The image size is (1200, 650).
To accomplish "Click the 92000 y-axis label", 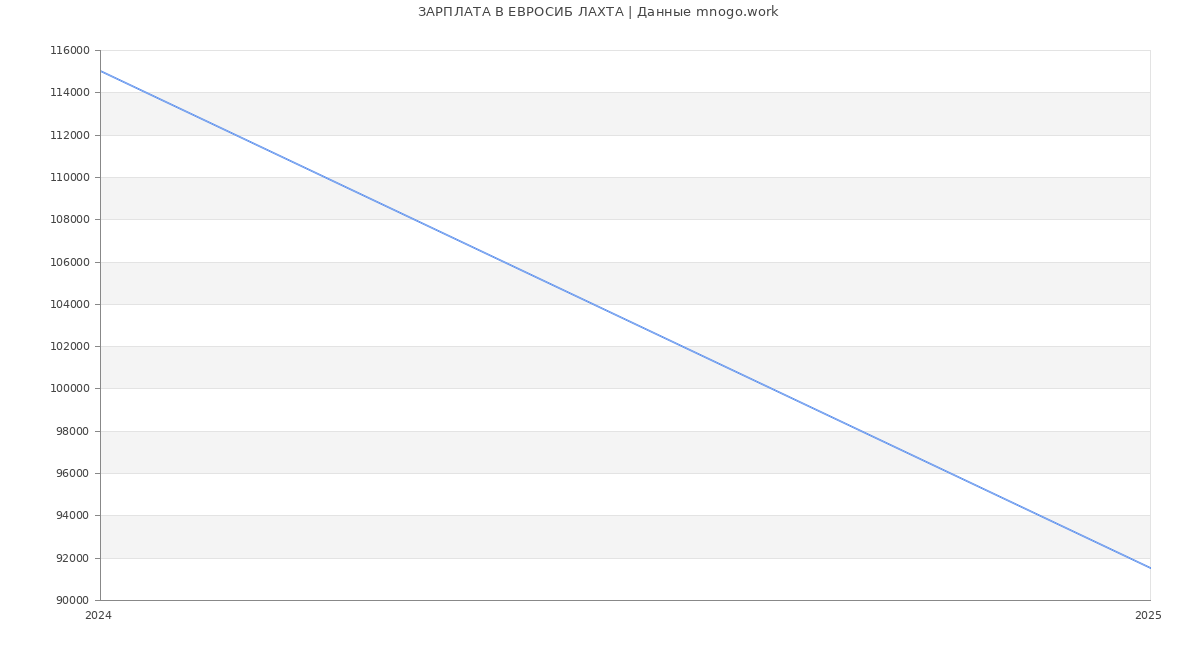I will [73, 558].
